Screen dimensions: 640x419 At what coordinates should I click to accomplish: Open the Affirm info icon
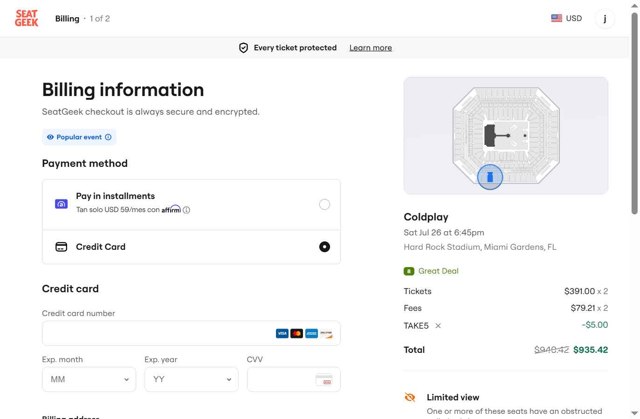pos(187,210)
